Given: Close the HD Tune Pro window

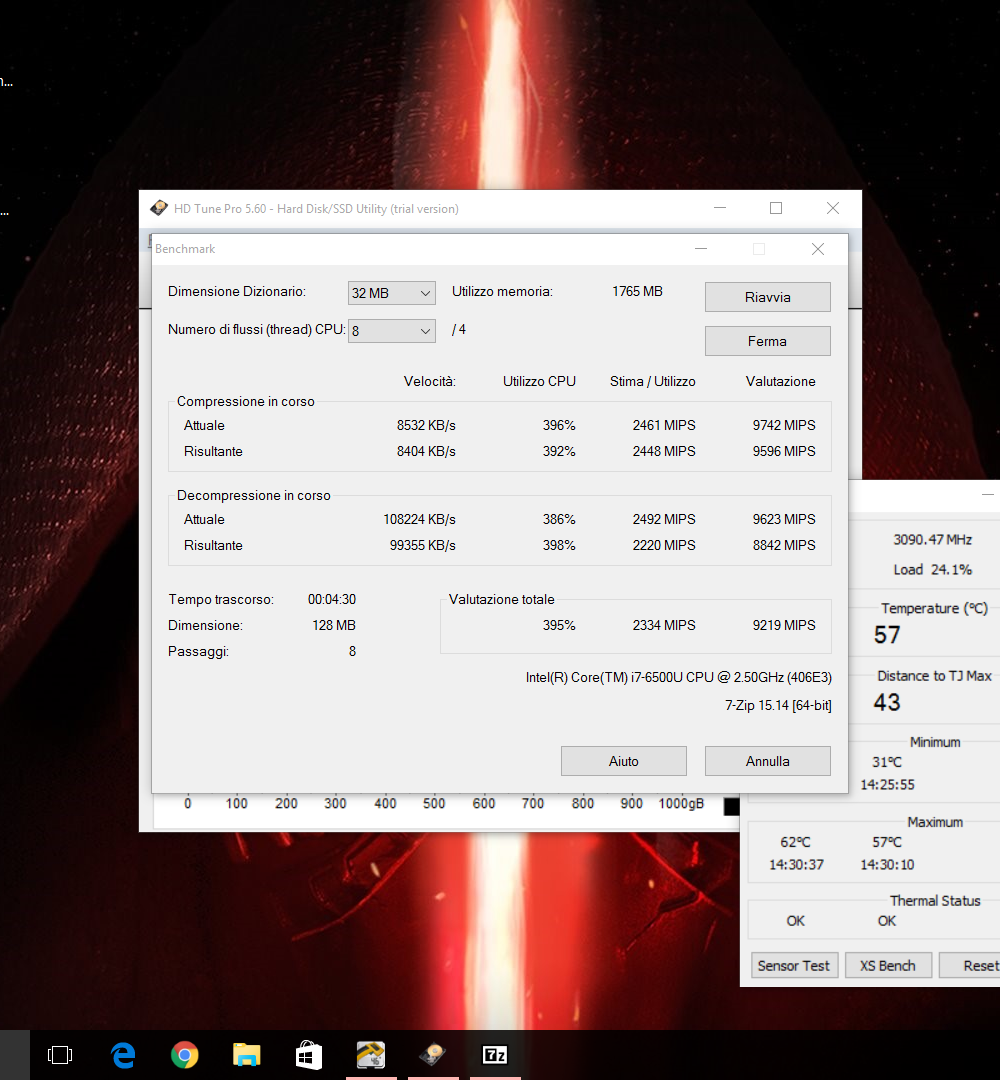Looking at the screenshot, I should point(833,208).
